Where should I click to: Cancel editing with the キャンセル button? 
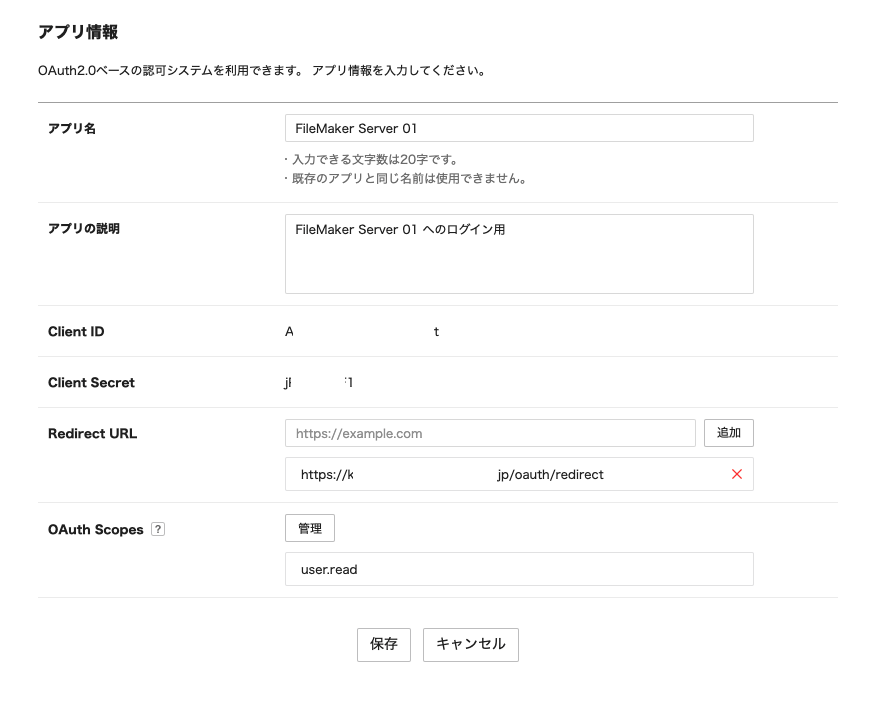pyautogui.click(x=471, y=645)
